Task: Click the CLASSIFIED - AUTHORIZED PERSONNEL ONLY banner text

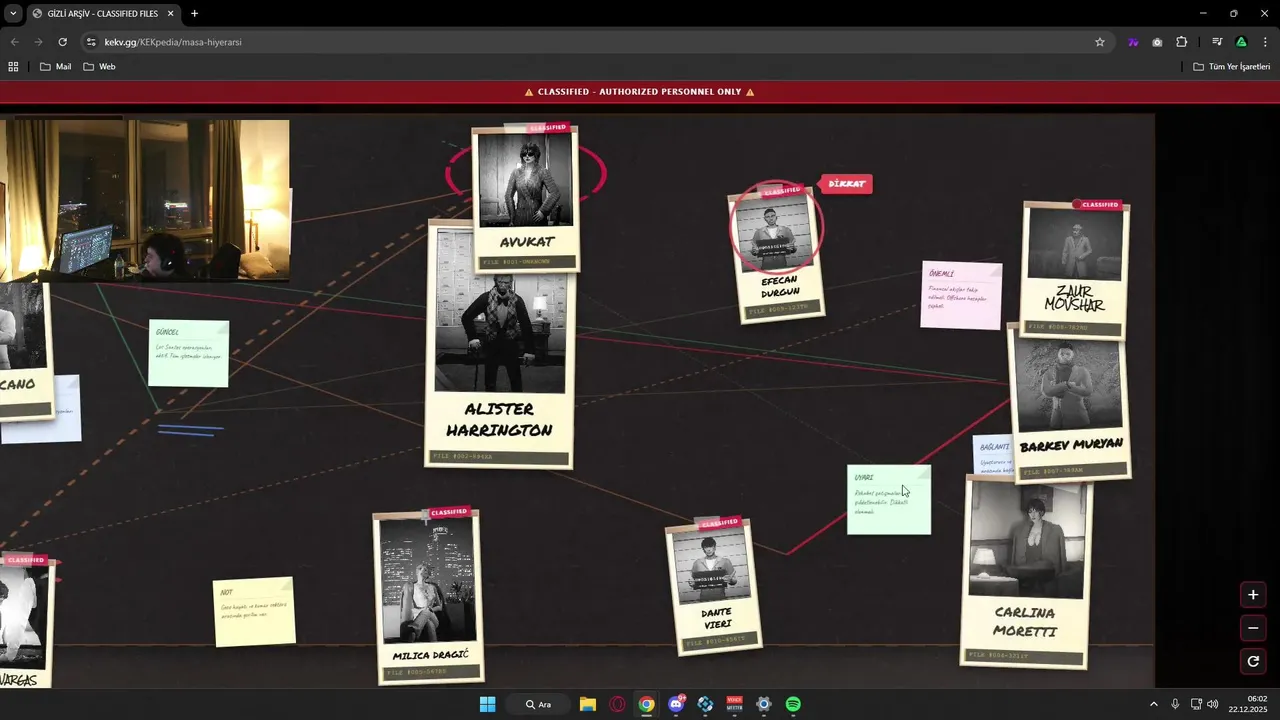Action: [x=640, y=92]
